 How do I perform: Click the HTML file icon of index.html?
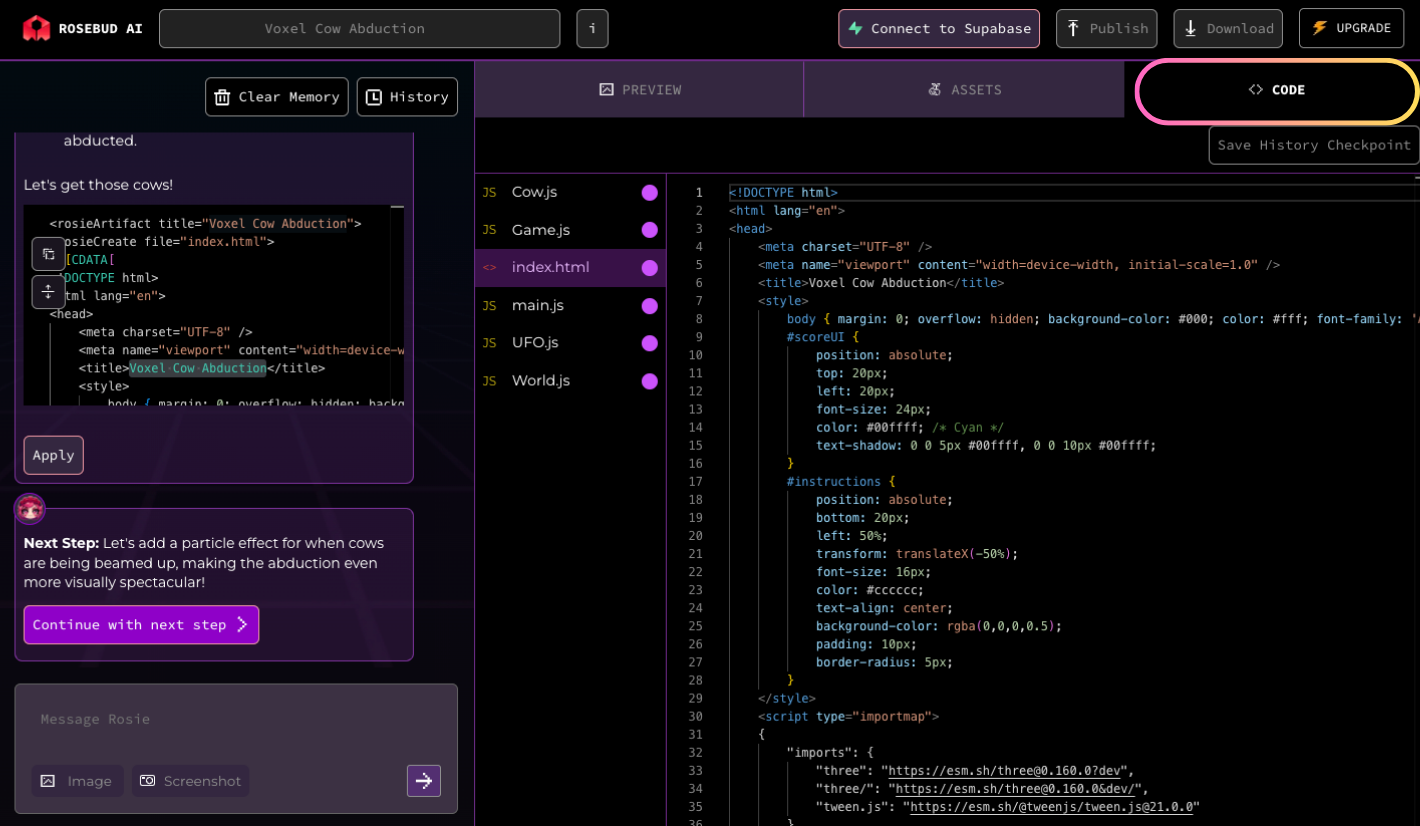489,268
